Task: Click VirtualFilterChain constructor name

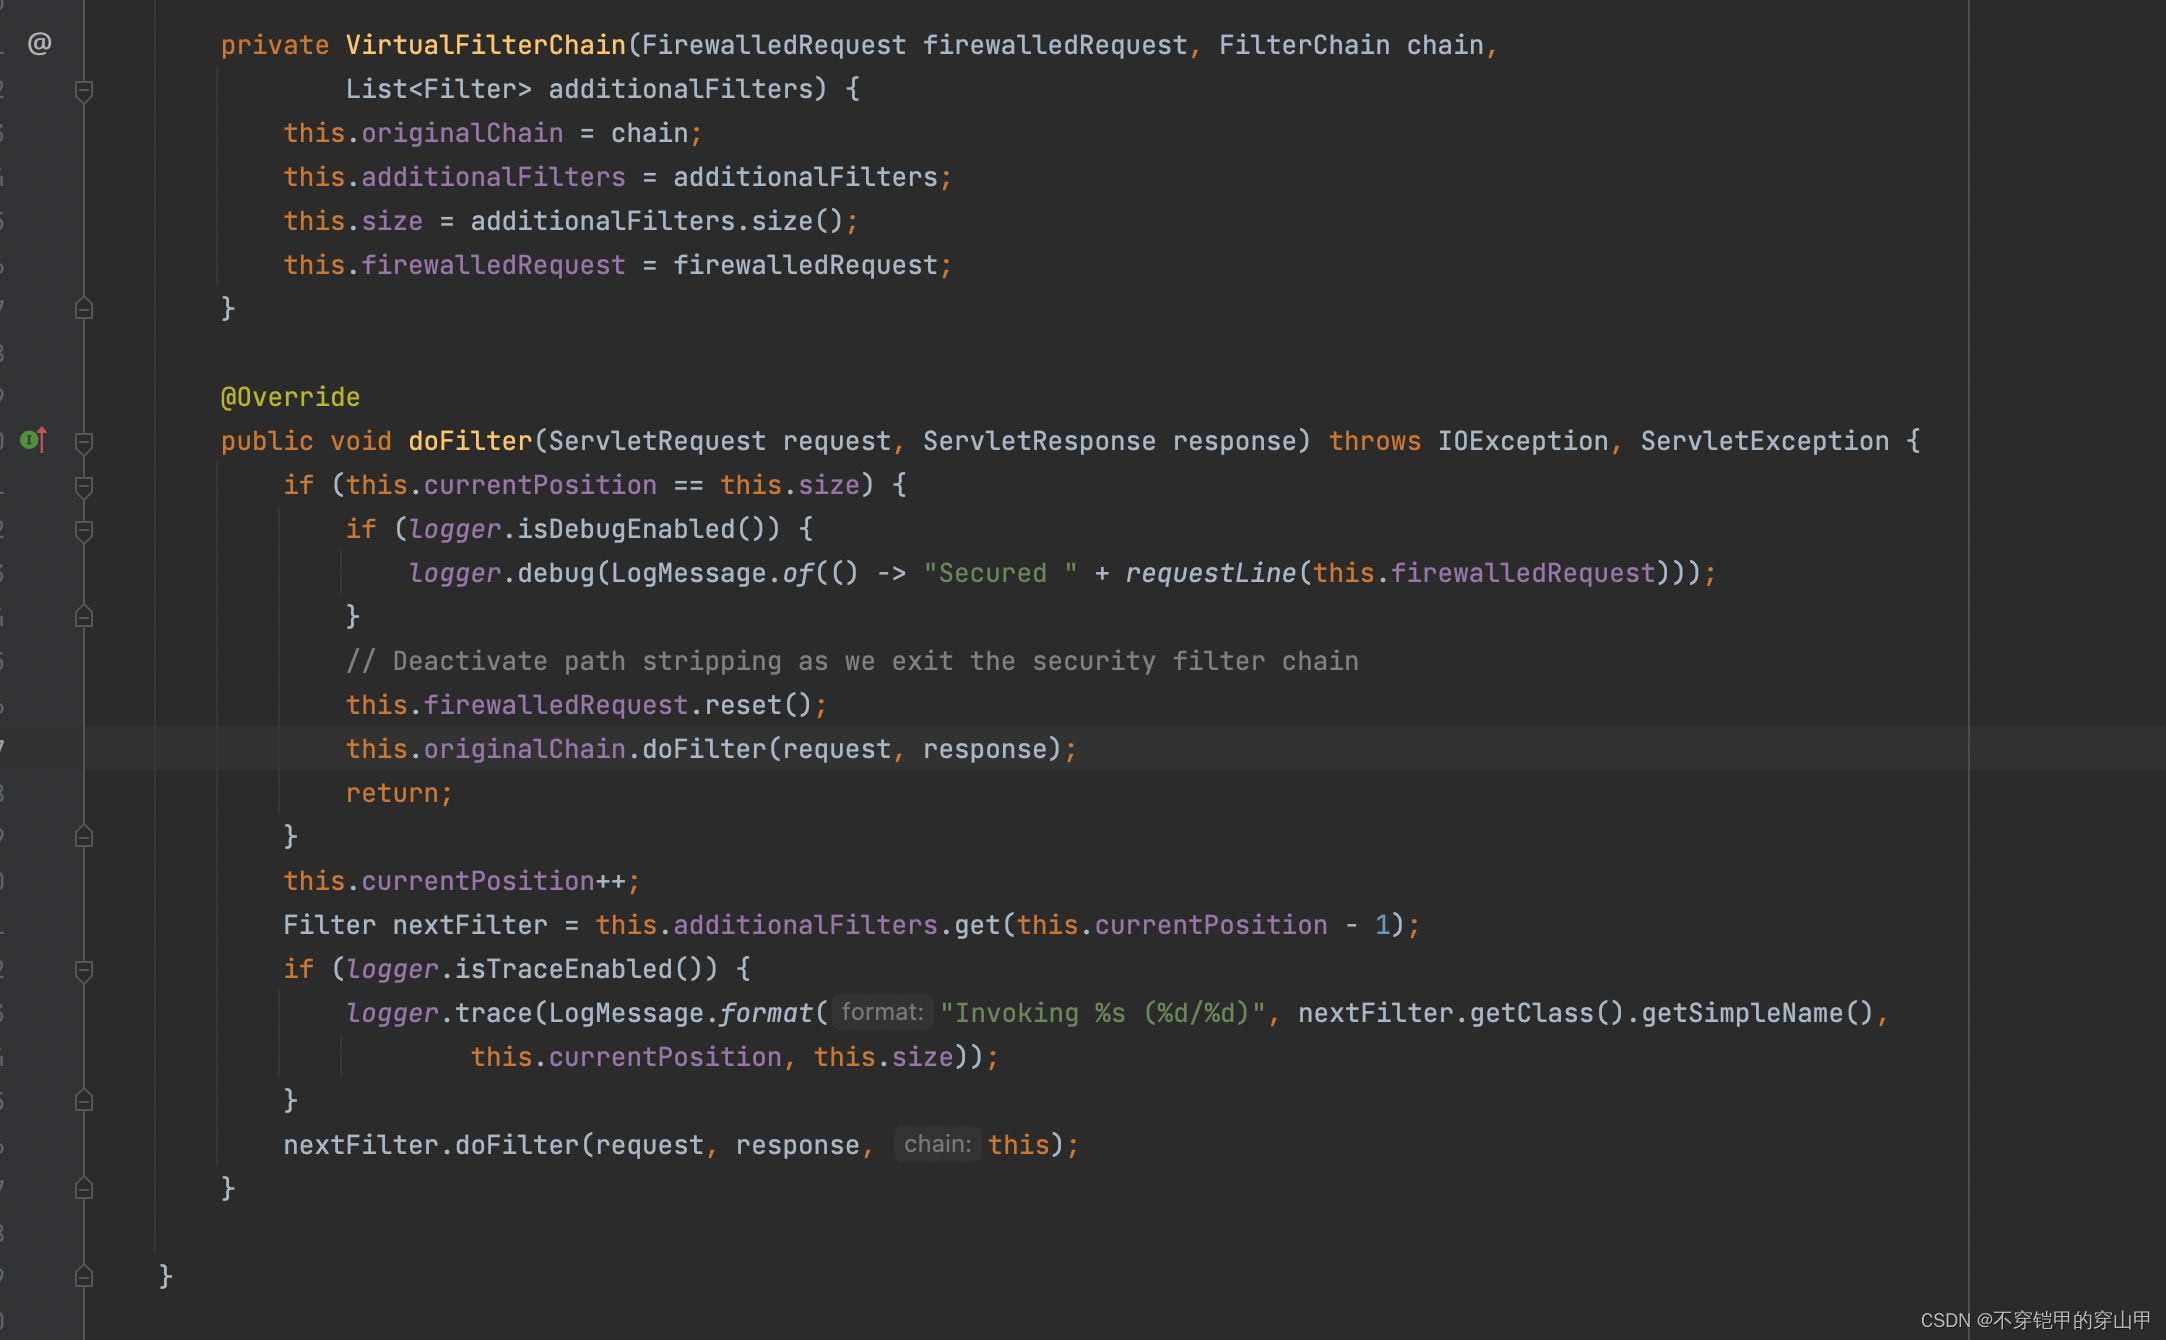Action: pyautogui.click(x=486, y=45)
